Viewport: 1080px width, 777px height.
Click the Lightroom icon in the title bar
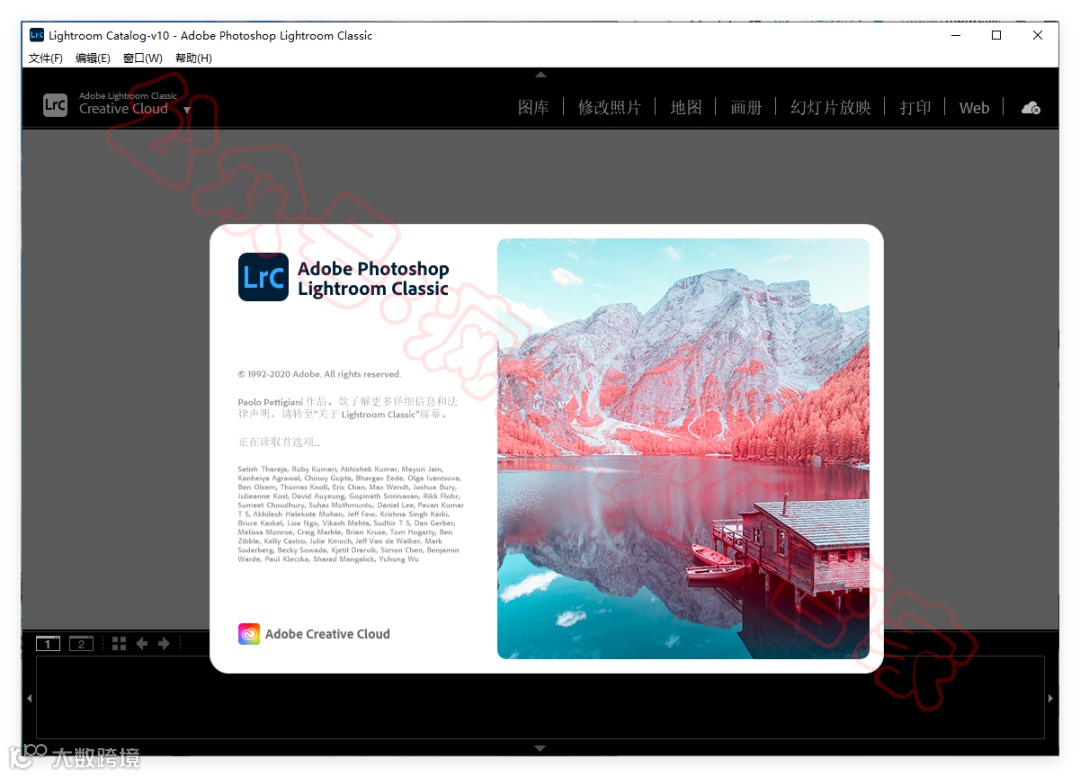click(x=37, y=34)
